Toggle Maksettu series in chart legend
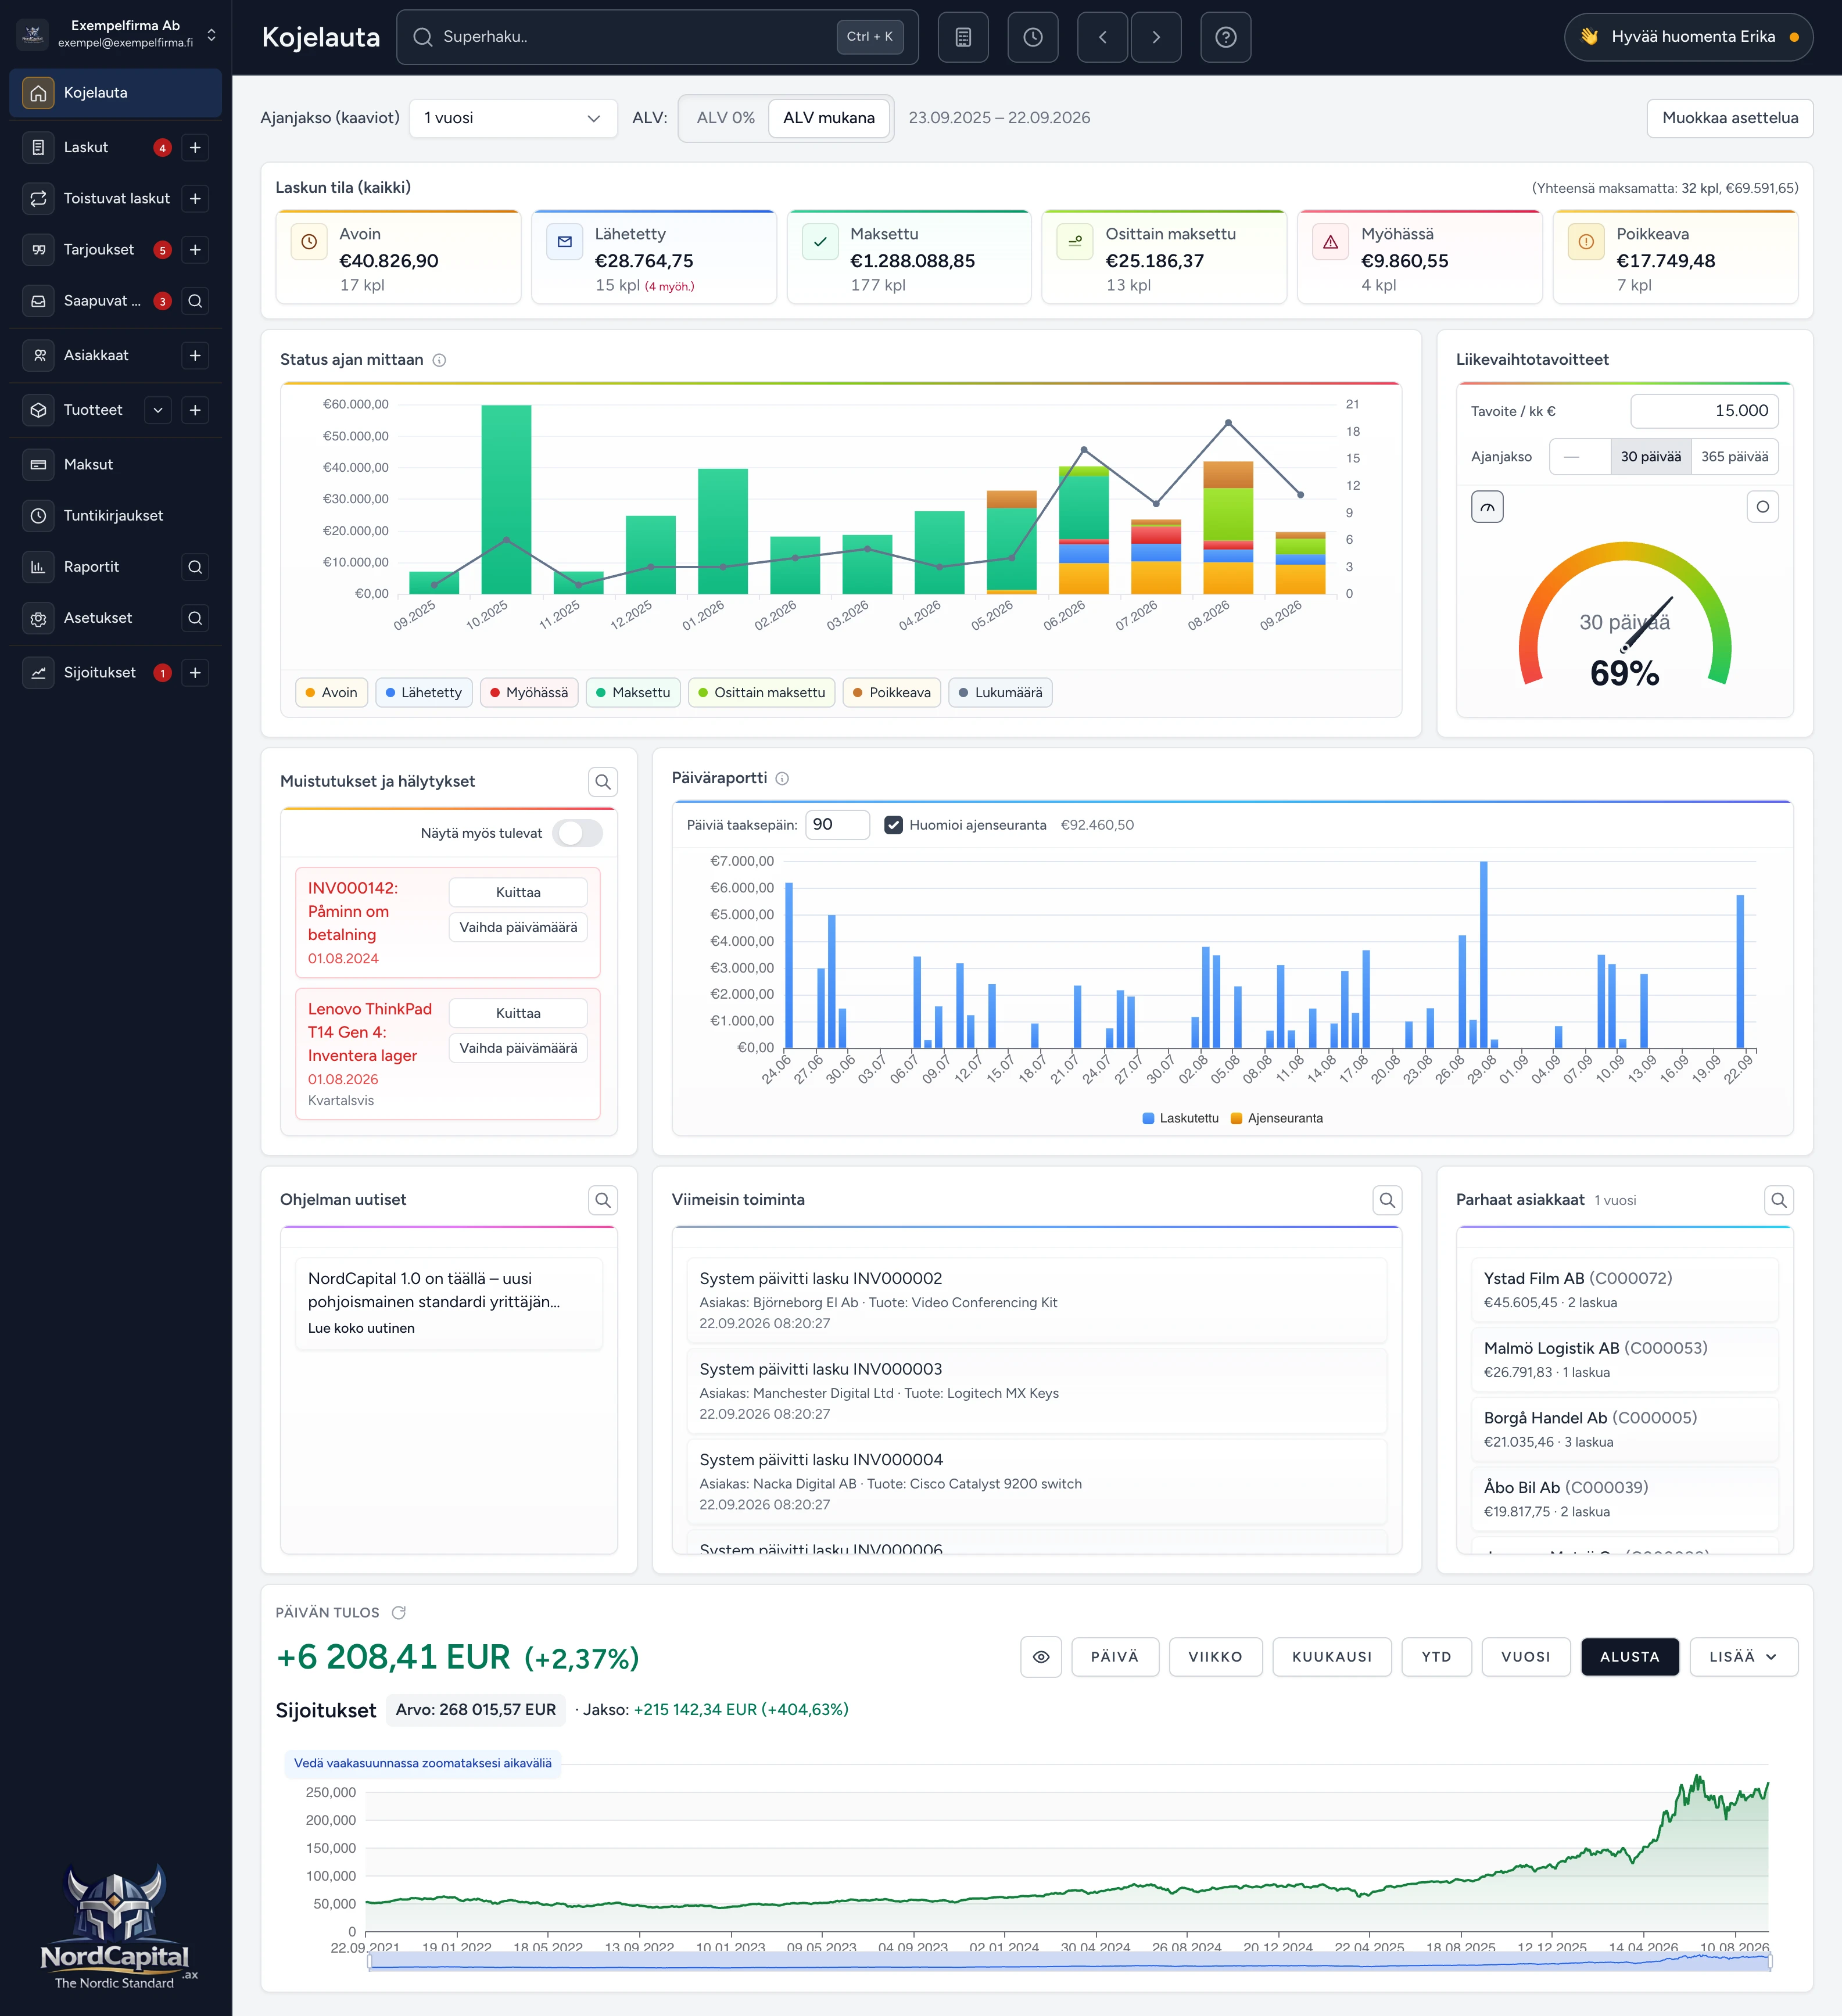 (x=633, y=693)
